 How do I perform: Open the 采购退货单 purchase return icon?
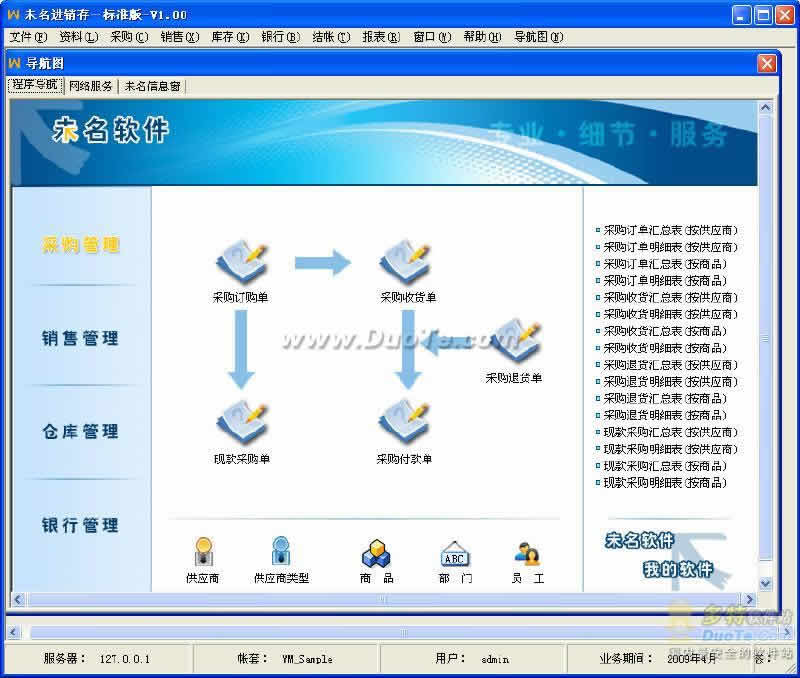[x=515, y=341]
